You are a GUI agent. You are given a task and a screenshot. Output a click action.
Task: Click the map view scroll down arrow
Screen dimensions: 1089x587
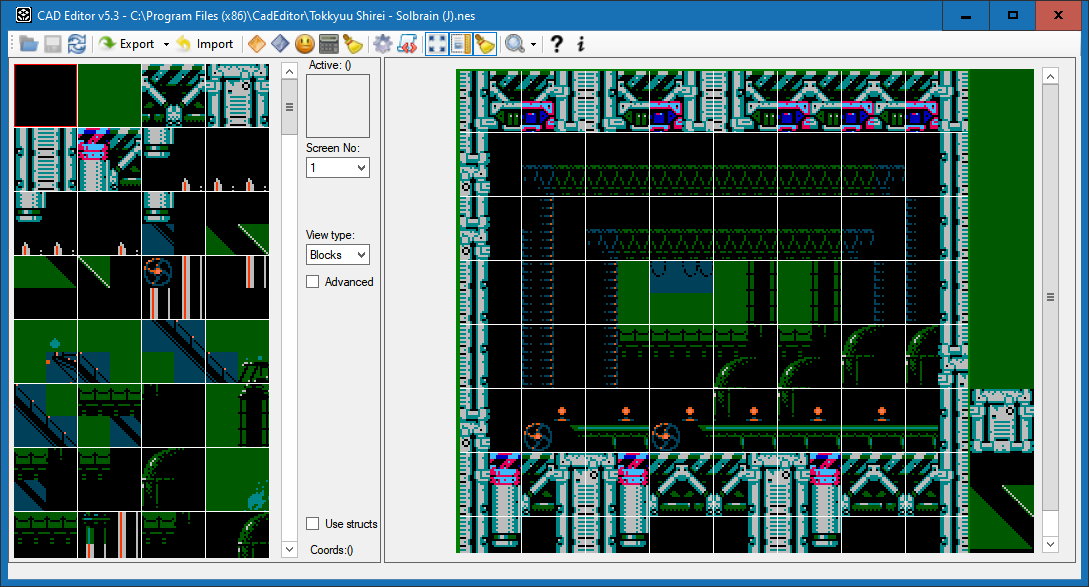click(x=1050, y=545)
